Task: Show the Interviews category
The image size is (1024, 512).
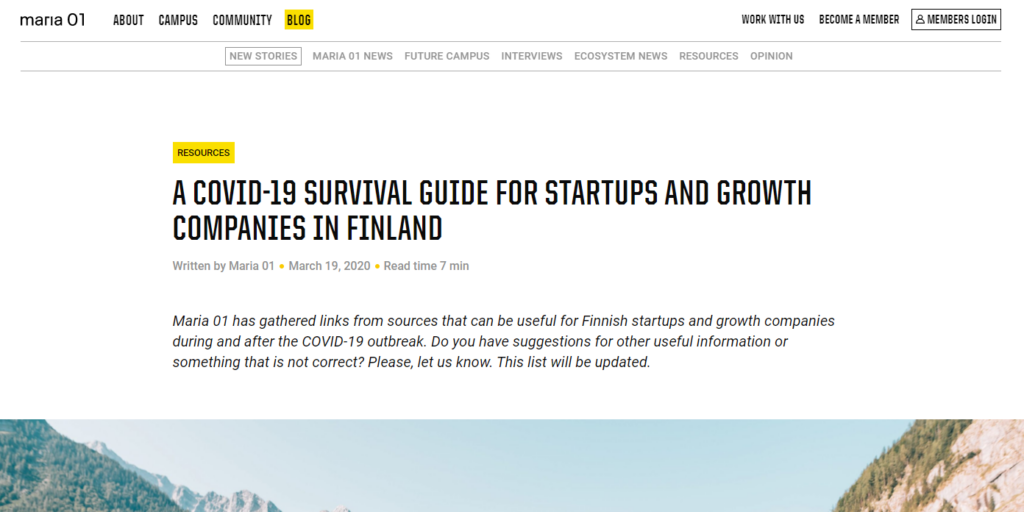Action: pos(532,56)
